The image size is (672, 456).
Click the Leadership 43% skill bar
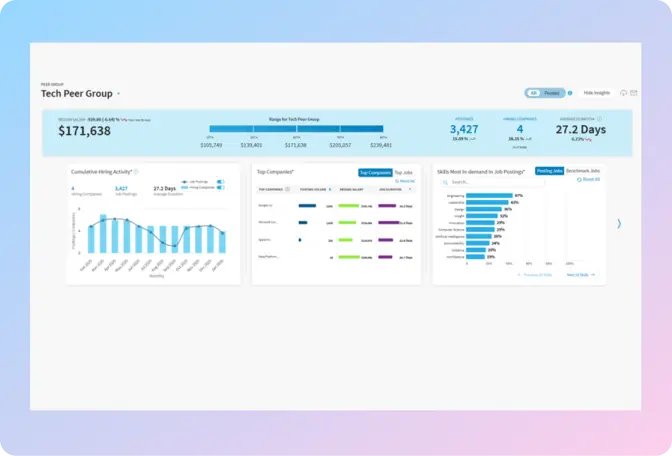(487, 202)
